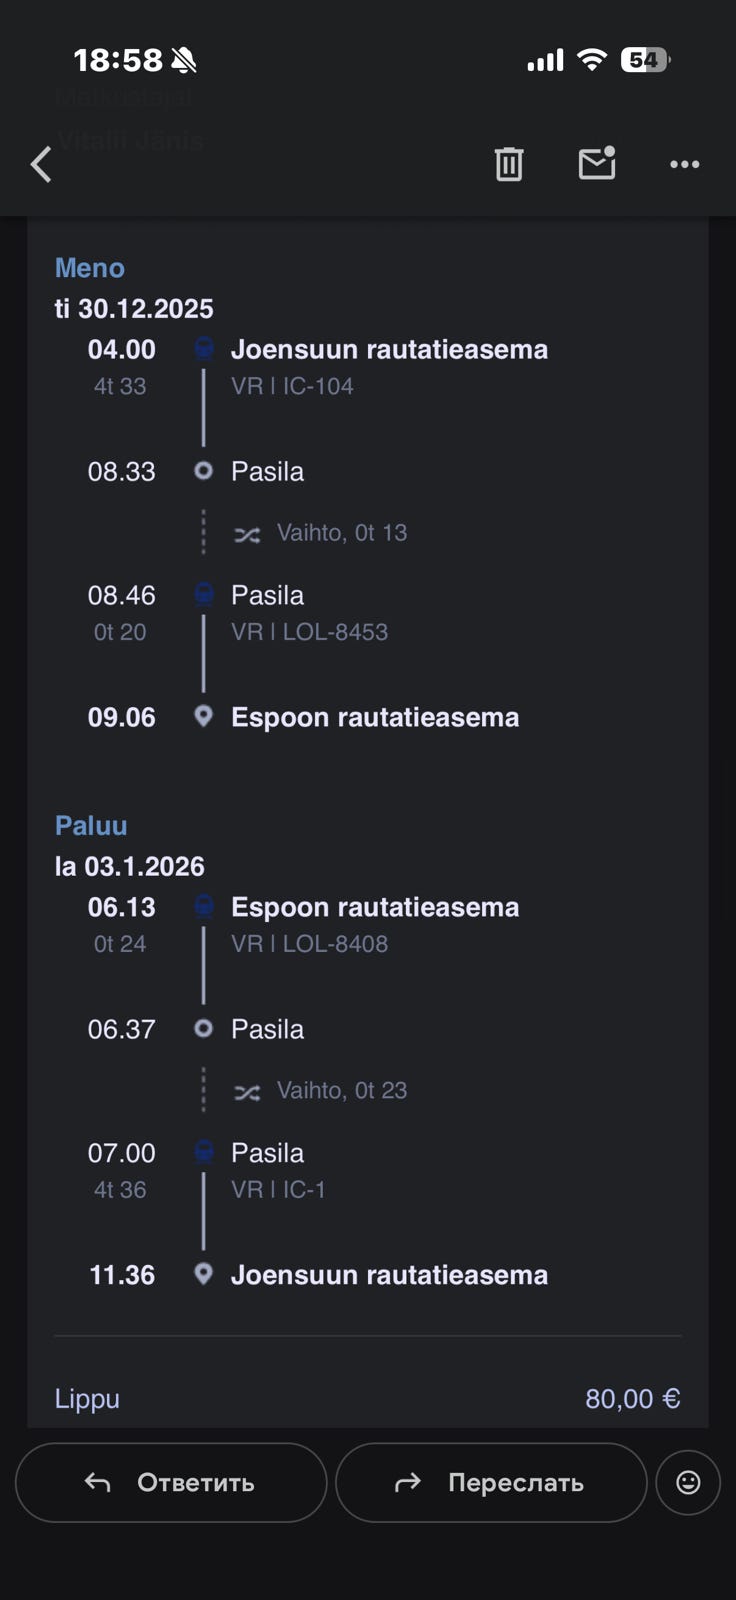Mark email as unread envelope icon
The width and height of the screenshot is (736, 1600).
pyautogui.click(x=597, y=163)
